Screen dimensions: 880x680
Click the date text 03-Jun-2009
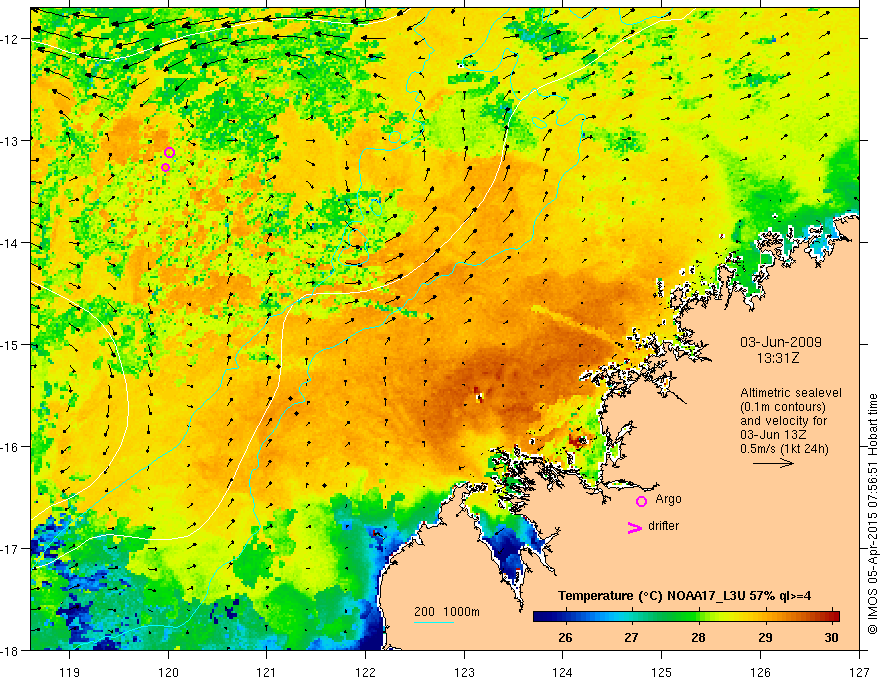(781, 342)
